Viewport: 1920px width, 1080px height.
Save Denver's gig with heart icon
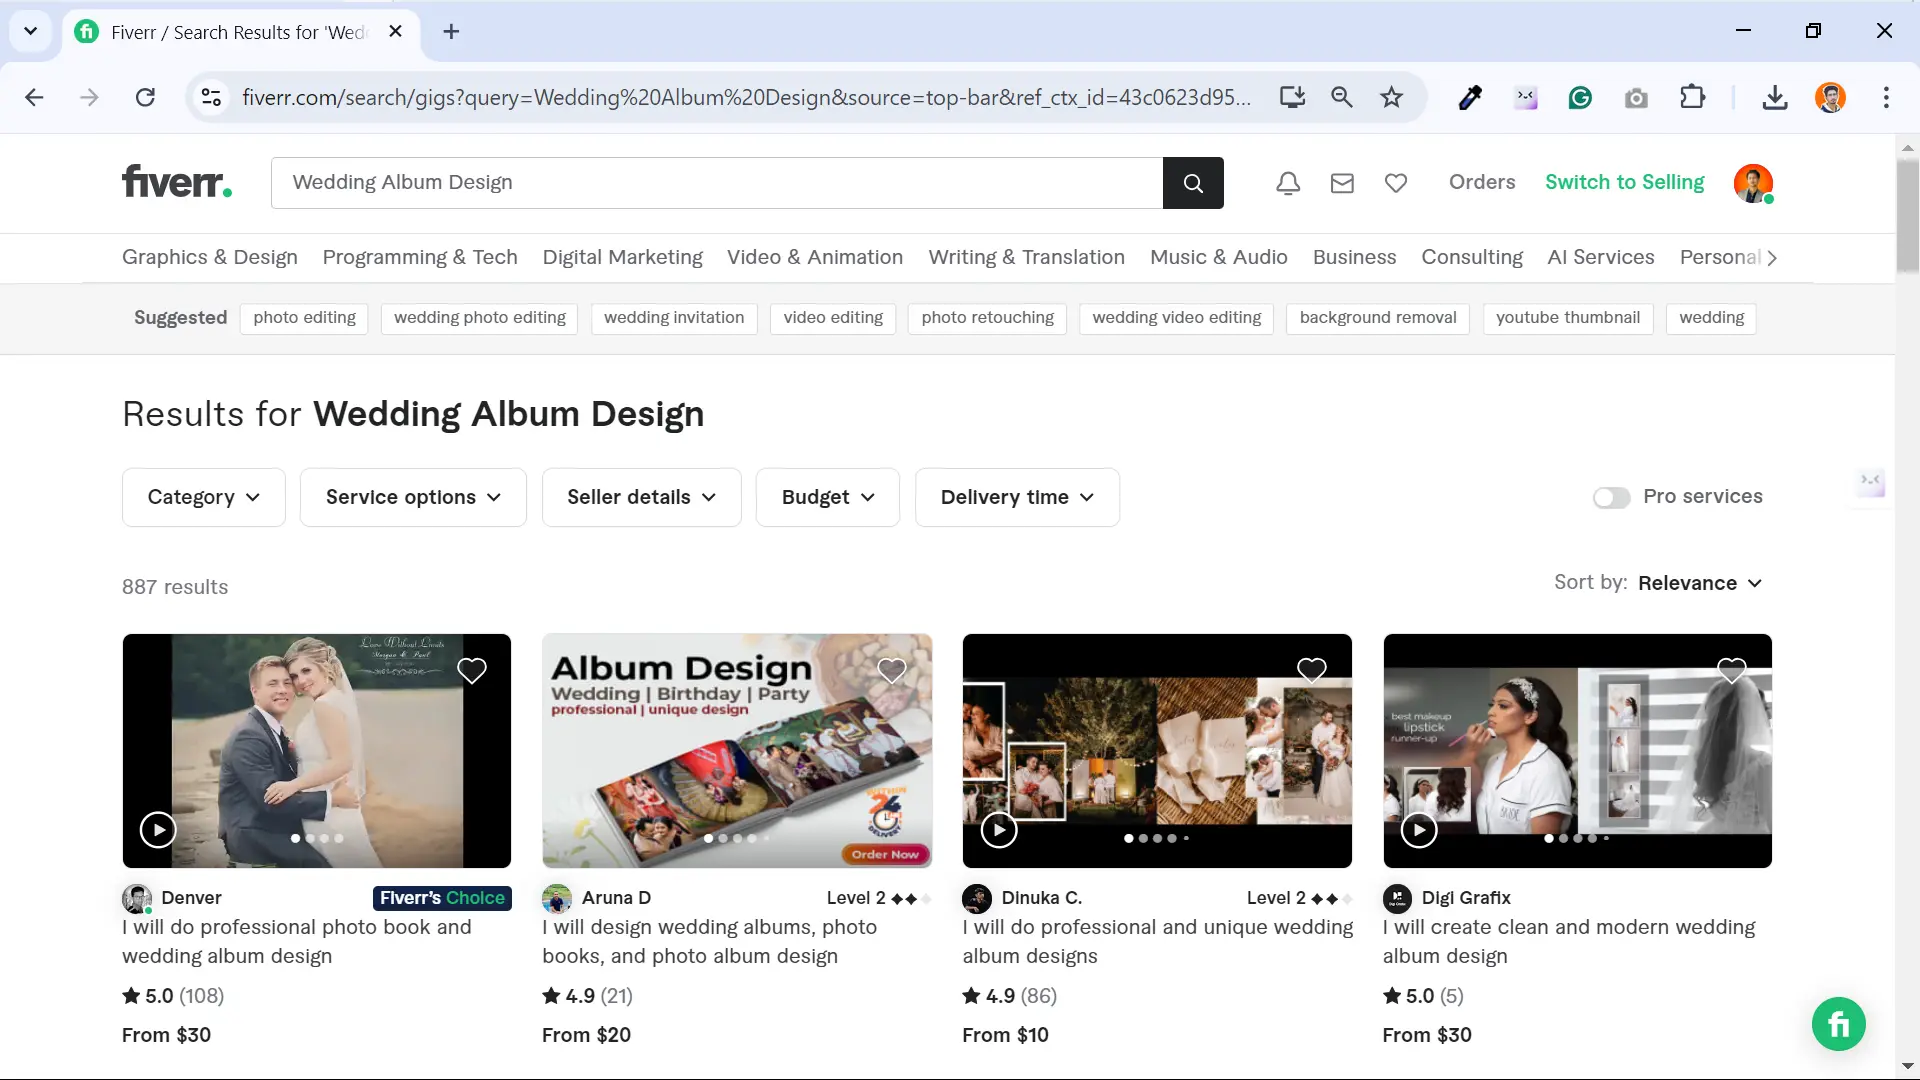472,670
